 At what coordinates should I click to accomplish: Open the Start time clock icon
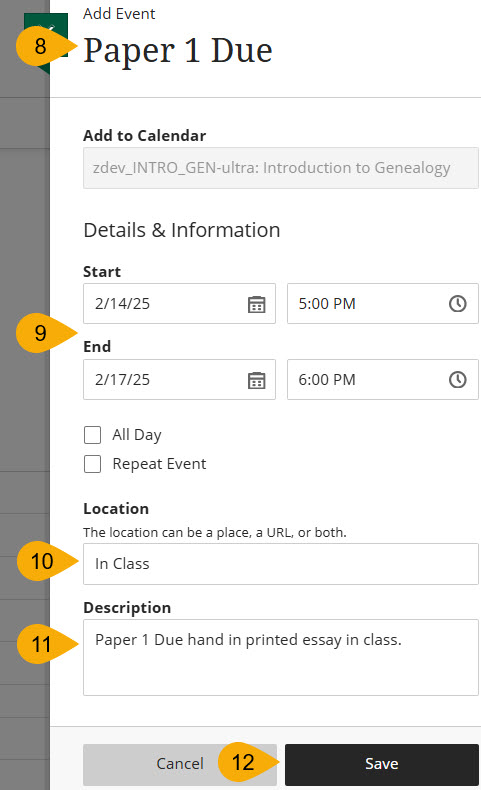[x=457, y=304]
